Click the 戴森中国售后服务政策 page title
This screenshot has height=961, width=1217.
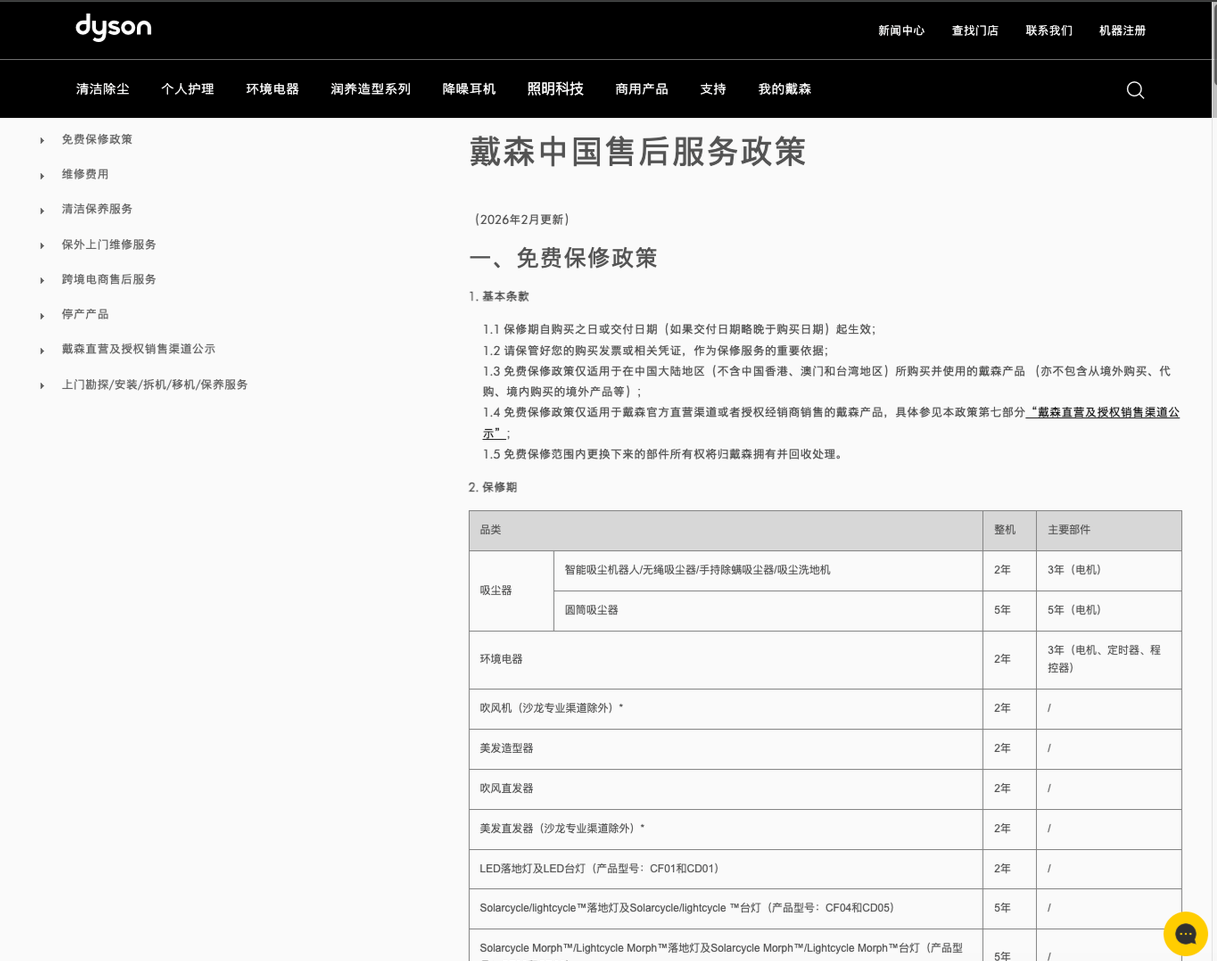click(x=638, y=152)
